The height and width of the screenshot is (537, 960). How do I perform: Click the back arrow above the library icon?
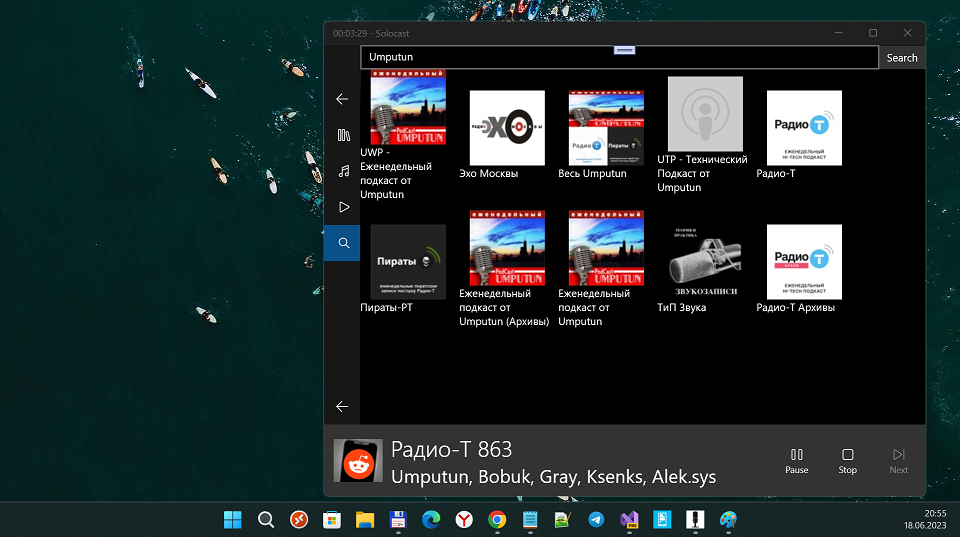click(x=342, y=99)
